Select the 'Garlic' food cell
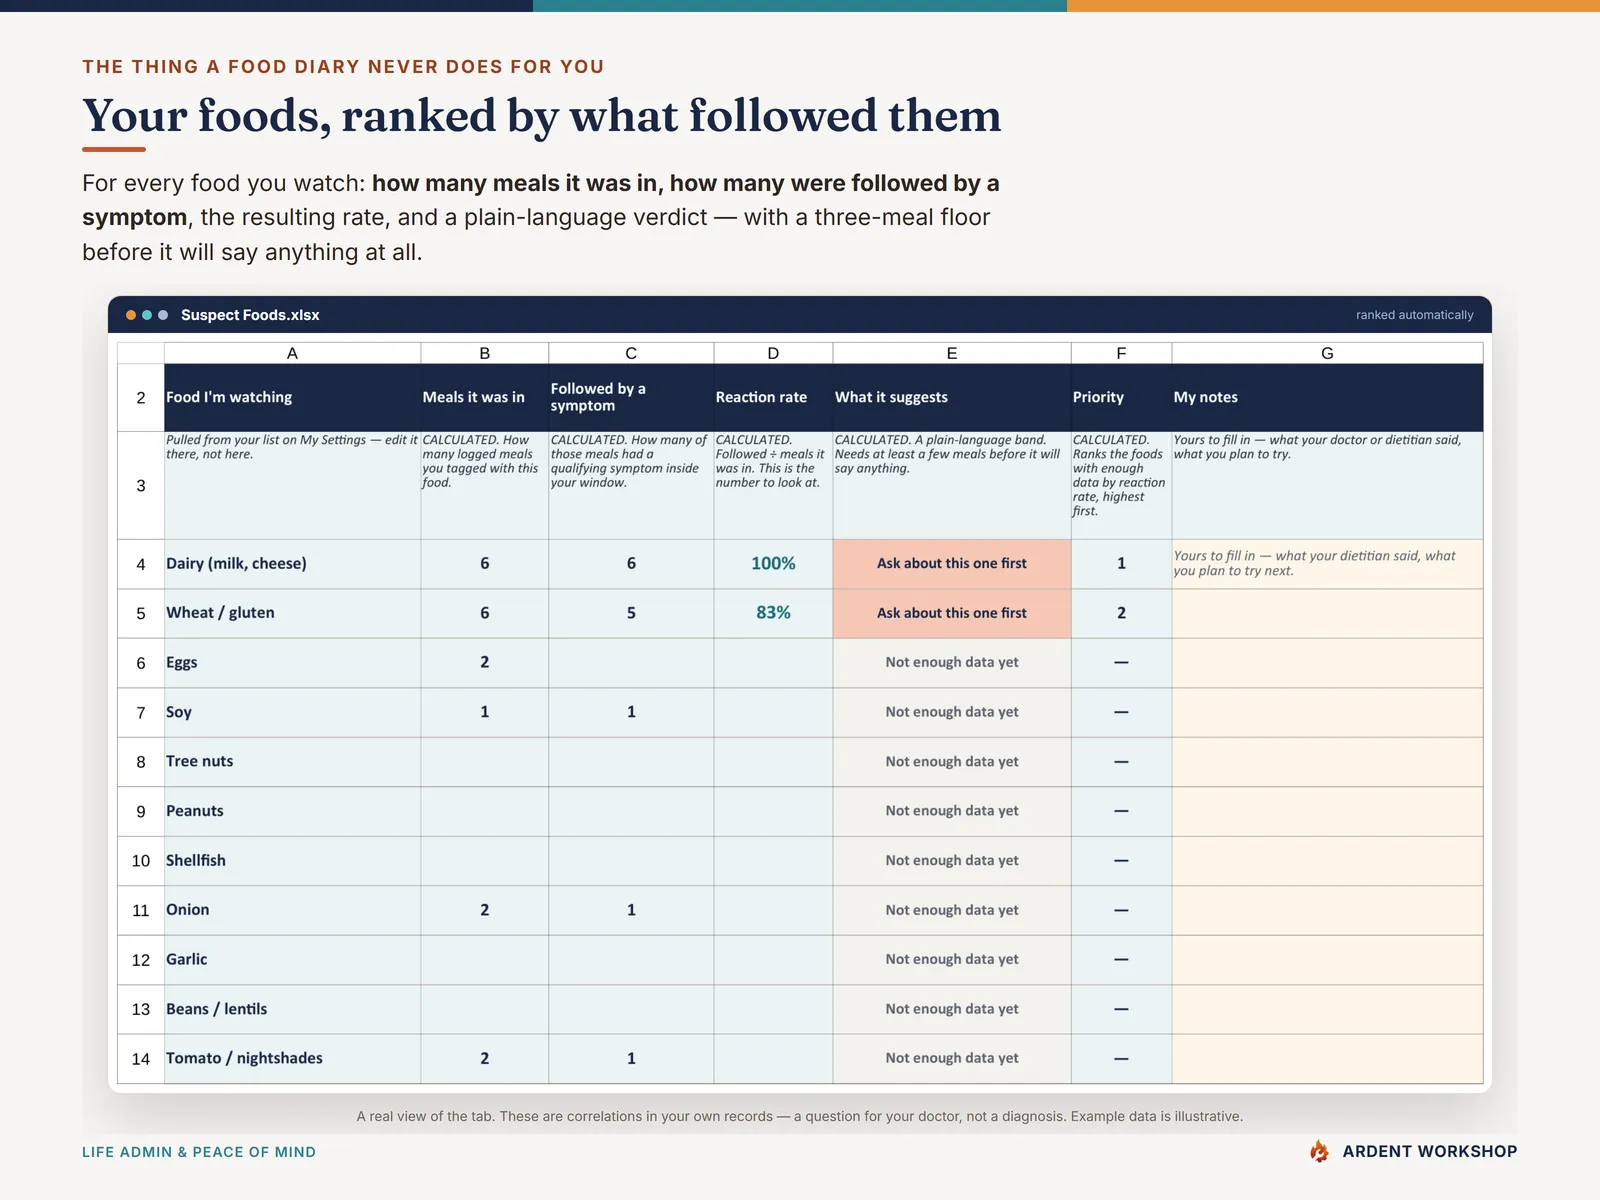 click(x=292, y=960)
